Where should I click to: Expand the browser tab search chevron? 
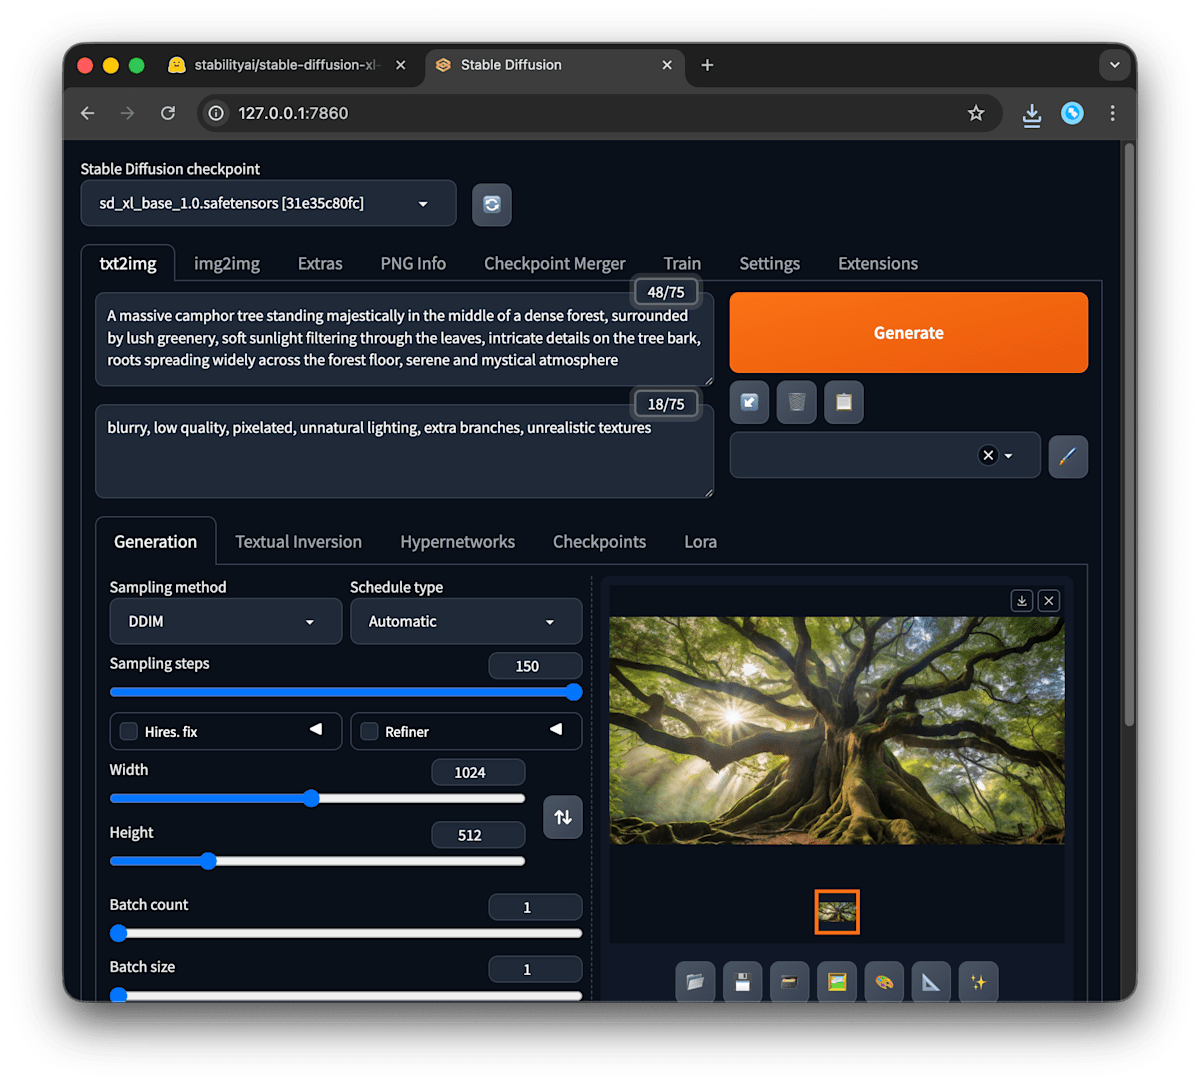1114,65
